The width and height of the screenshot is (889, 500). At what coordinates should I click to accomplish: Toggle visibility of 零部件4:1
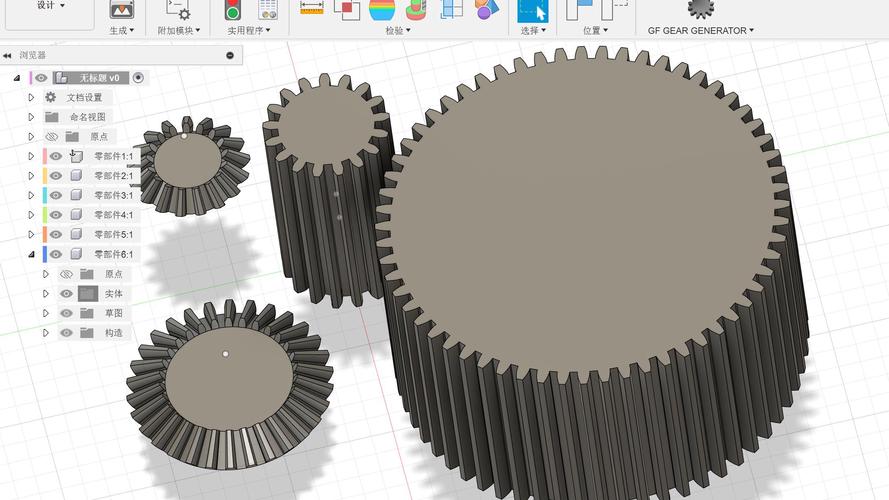click(x=56, y=215)
